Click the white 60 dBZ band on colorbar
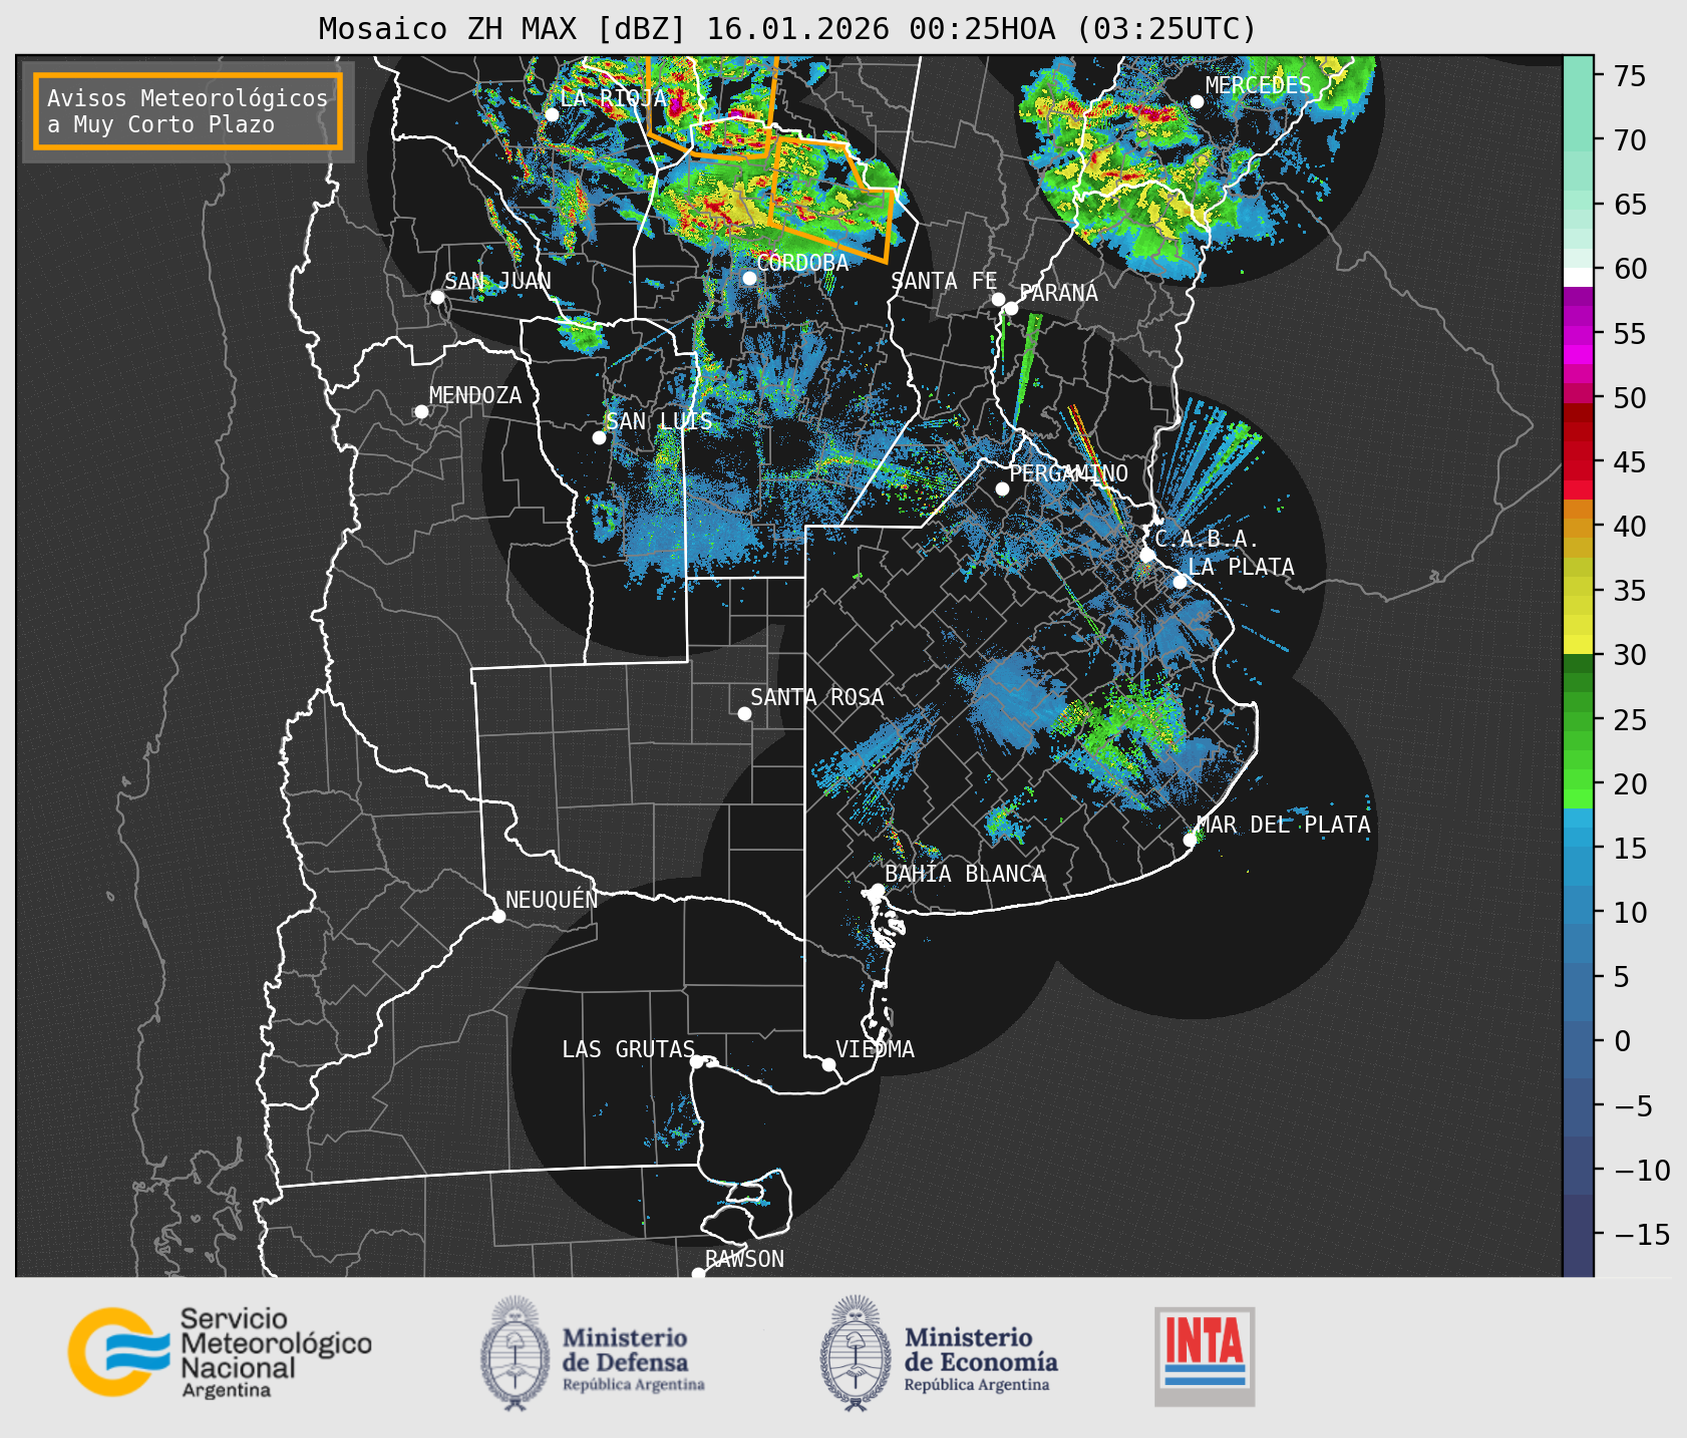 tap(1578, 277)
